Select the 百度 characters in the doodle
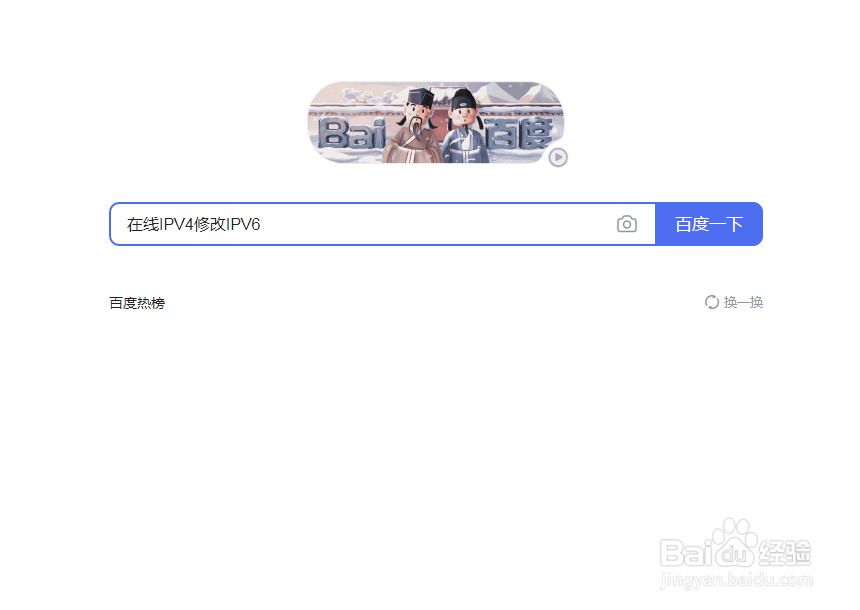 [x=519, y=134]
